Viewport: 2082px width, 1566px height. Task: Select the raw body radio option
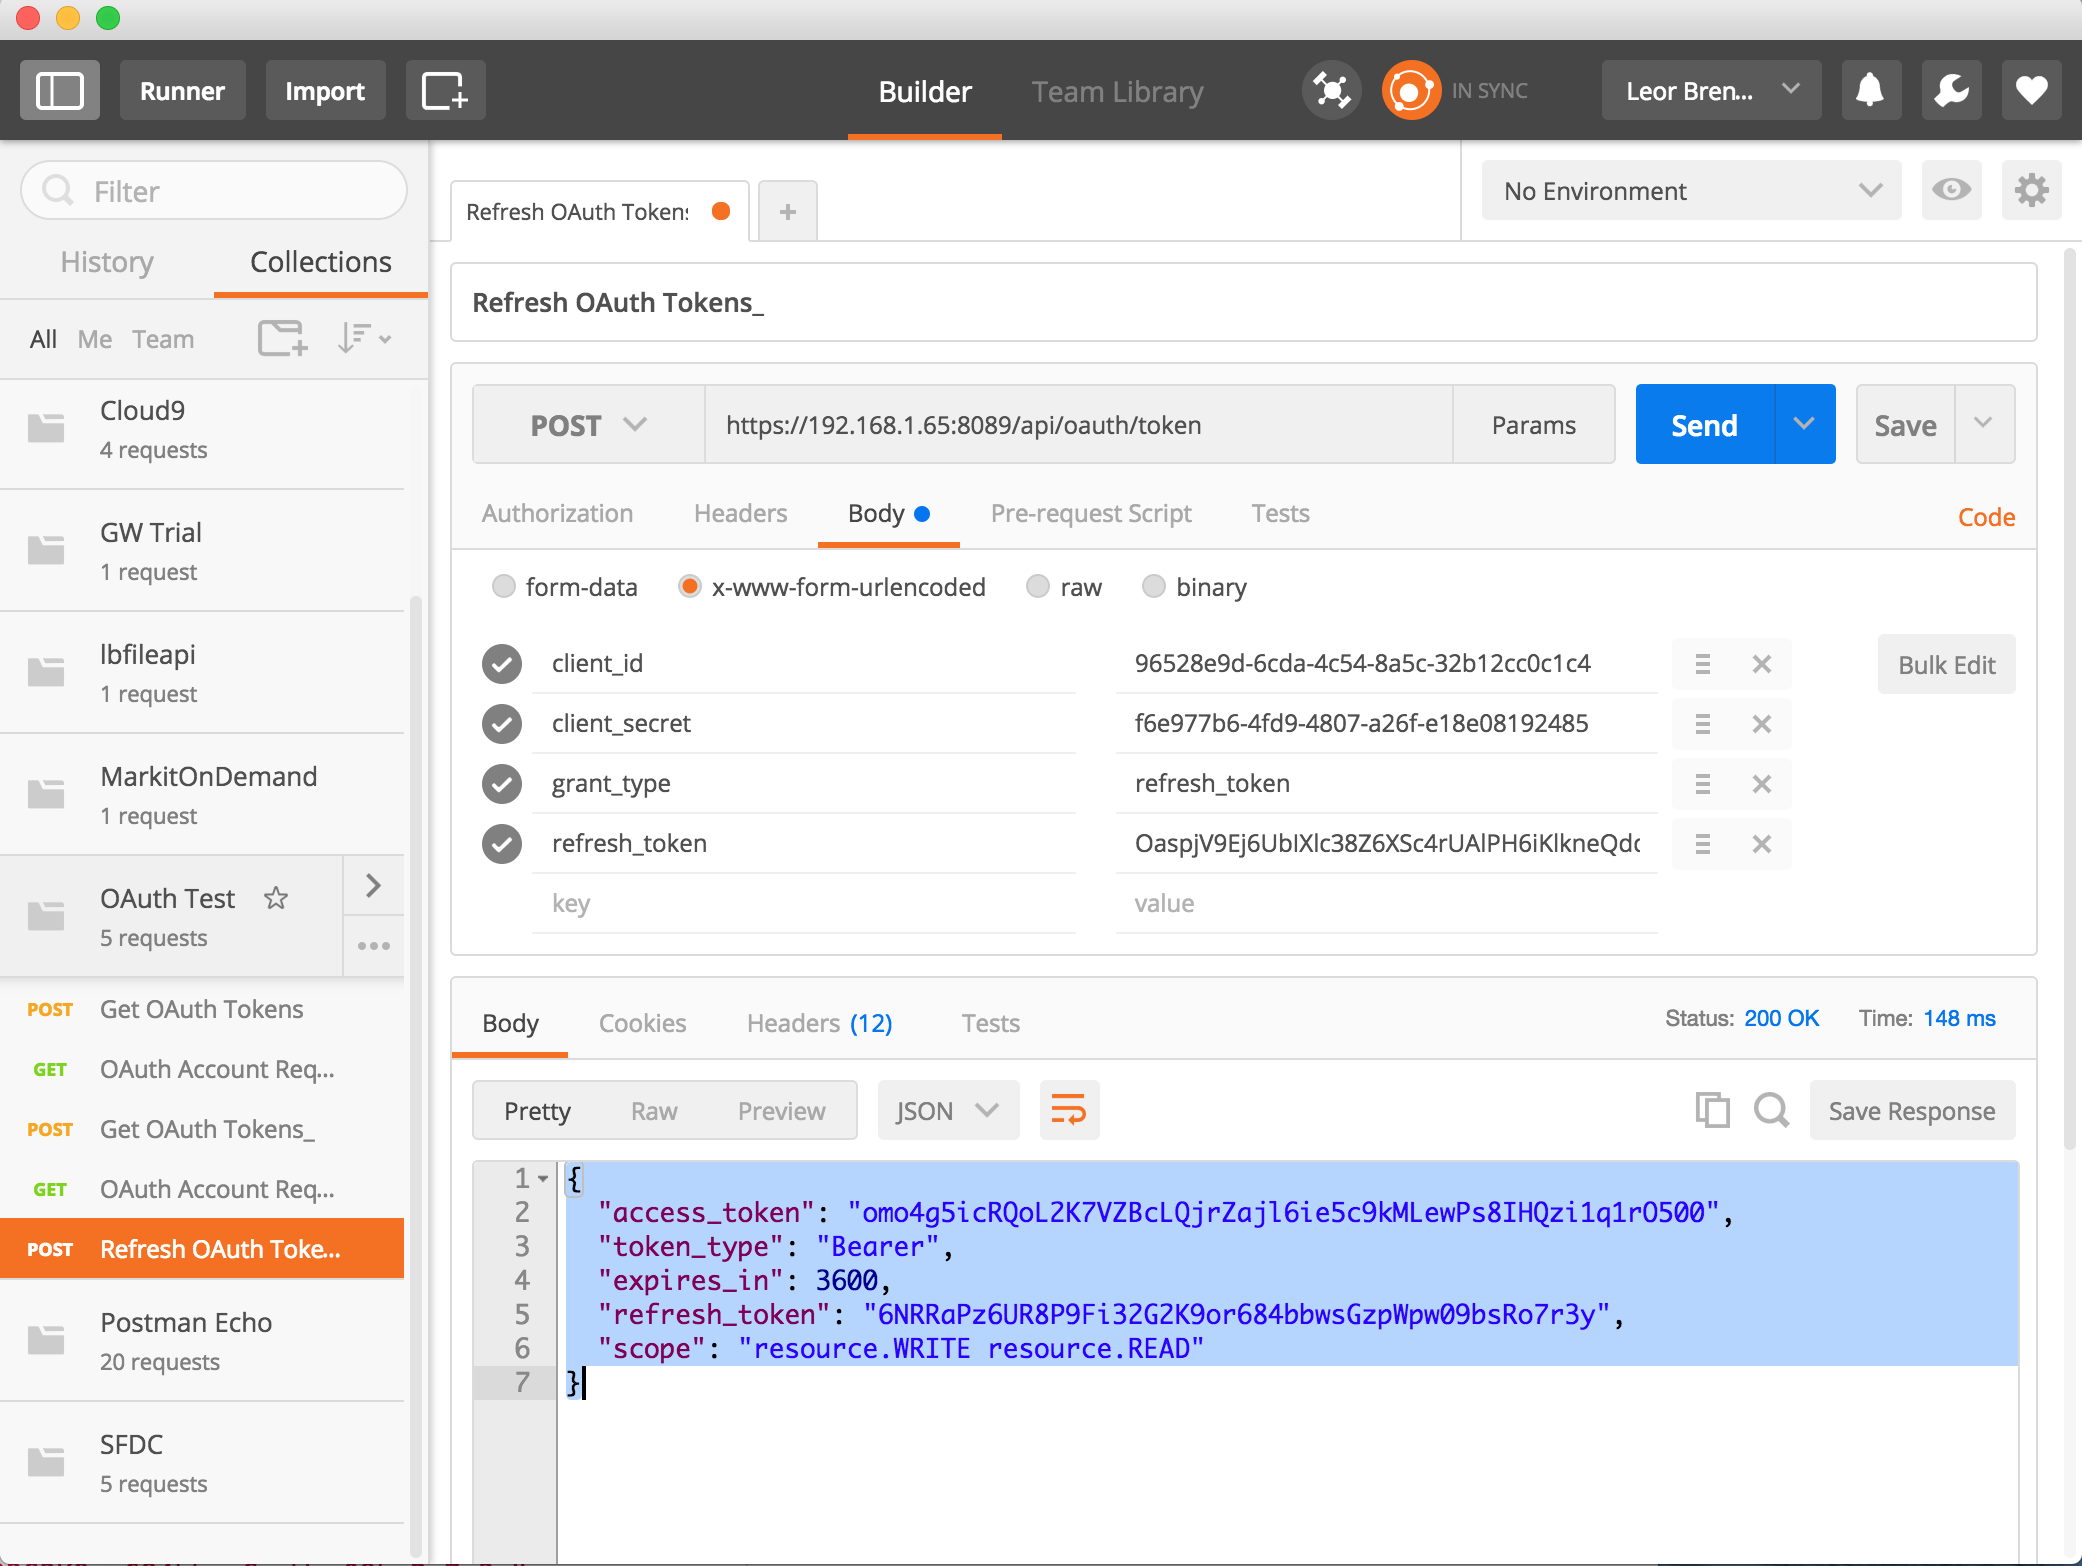[1038, 587]
